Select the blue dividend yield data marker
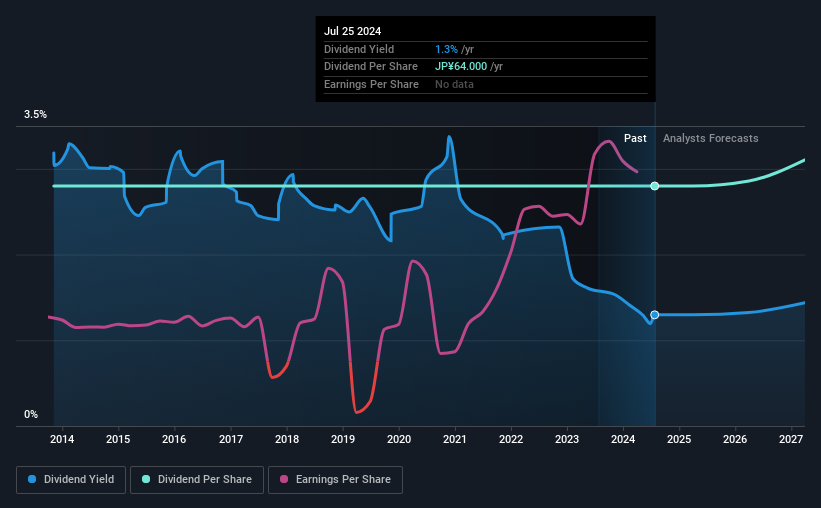Screen dimensions: 821x508 point(654,315)
